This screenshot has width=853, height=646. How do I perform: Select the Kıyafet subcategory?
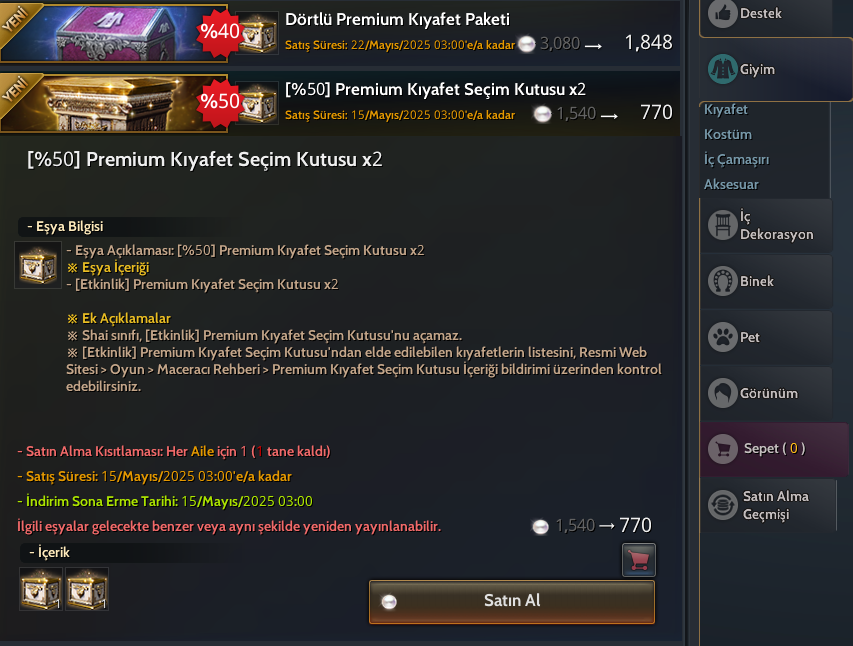point(726,109)
